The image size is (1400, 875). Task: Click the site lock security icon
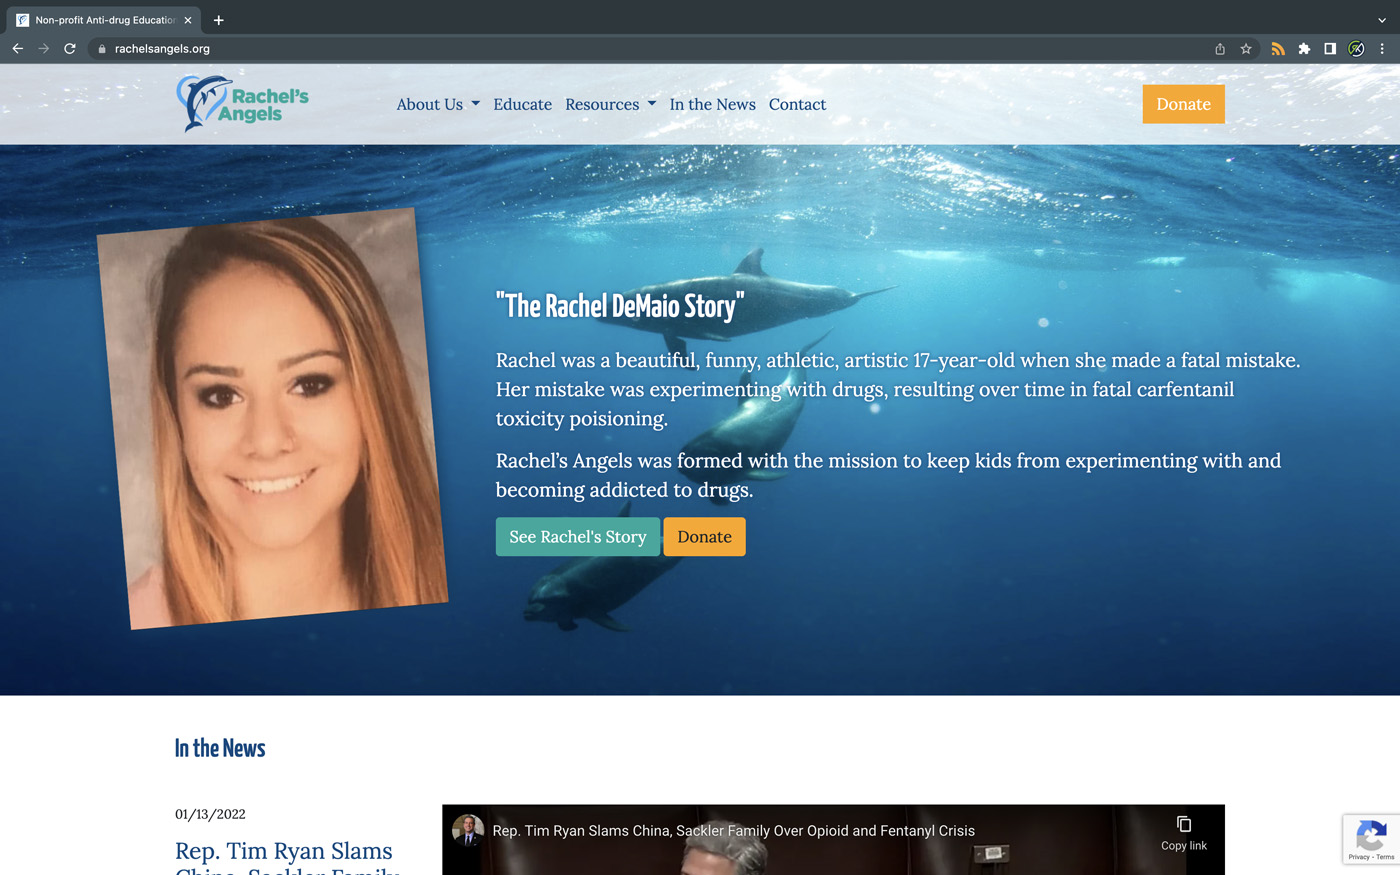[x=102, y=48]
